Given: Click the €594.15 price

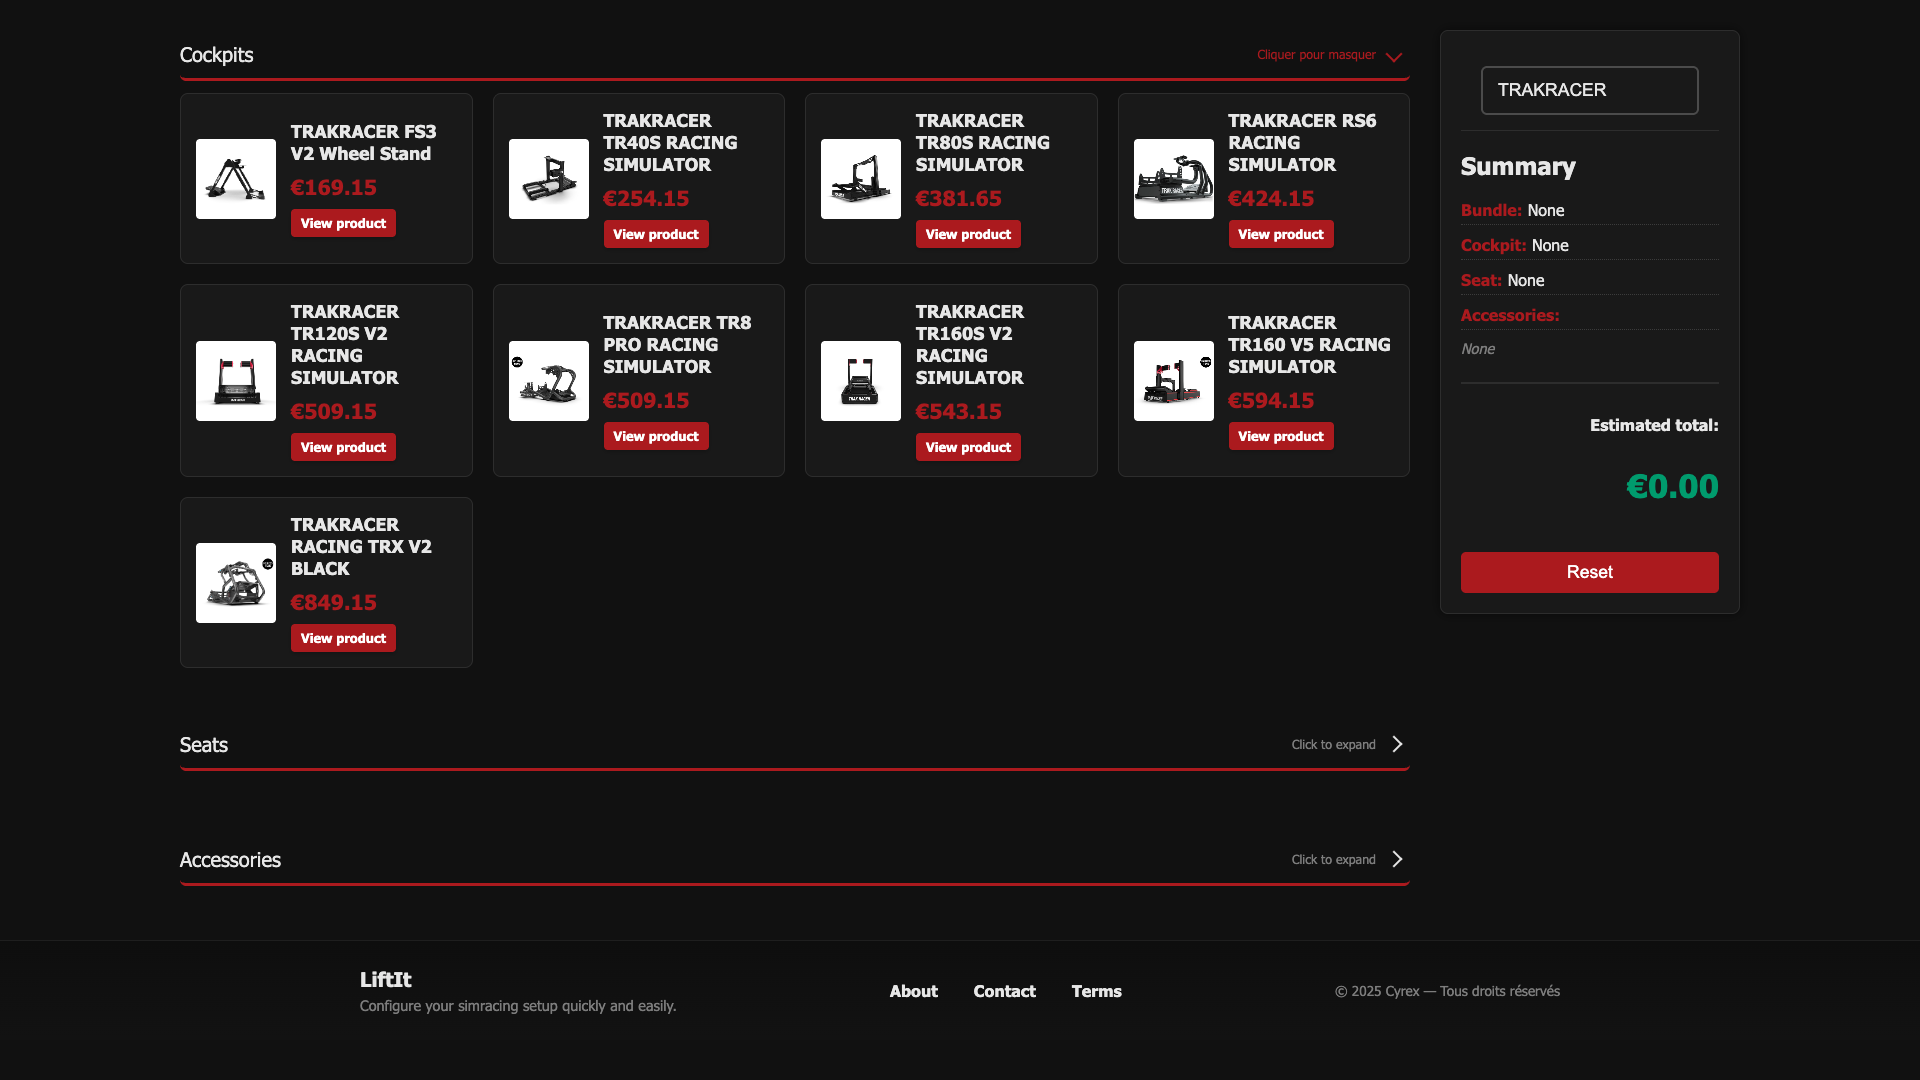Looking at the screenshot, I should pyautogui.click(x=1271, y=401).
